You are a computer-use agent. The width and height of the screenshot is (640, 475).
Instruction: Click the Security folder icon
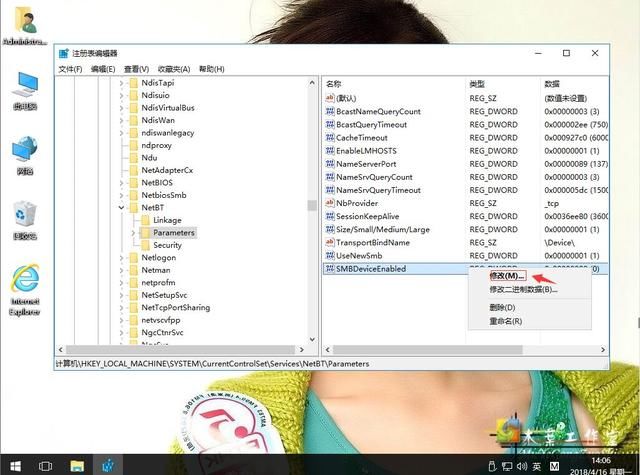point(145,245)
